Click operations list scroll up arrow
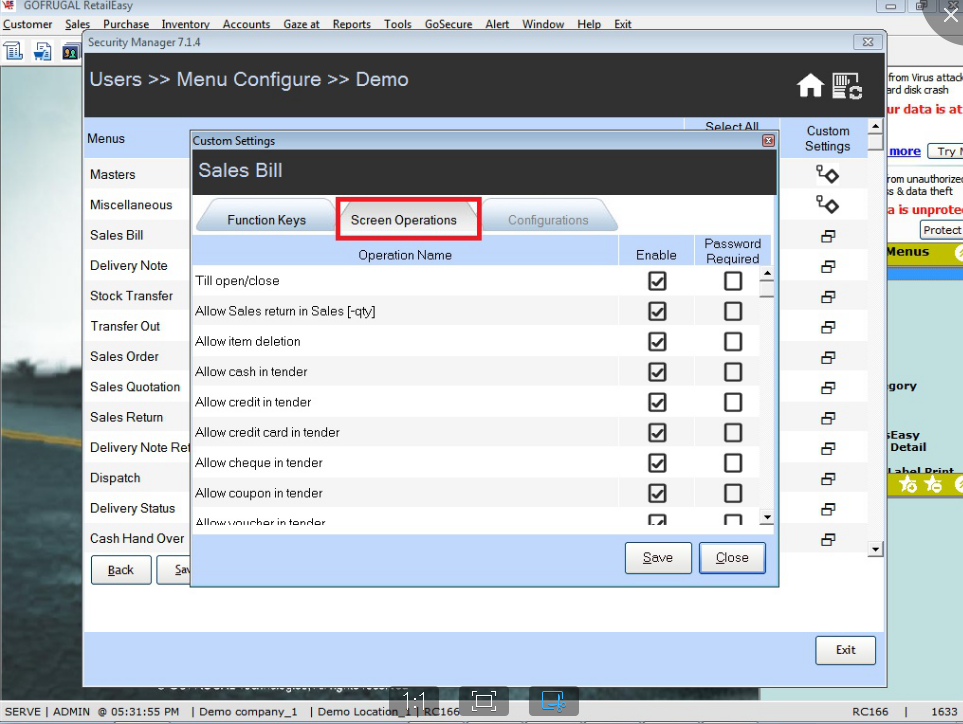963x724 pixels. (x=766, y=273)
